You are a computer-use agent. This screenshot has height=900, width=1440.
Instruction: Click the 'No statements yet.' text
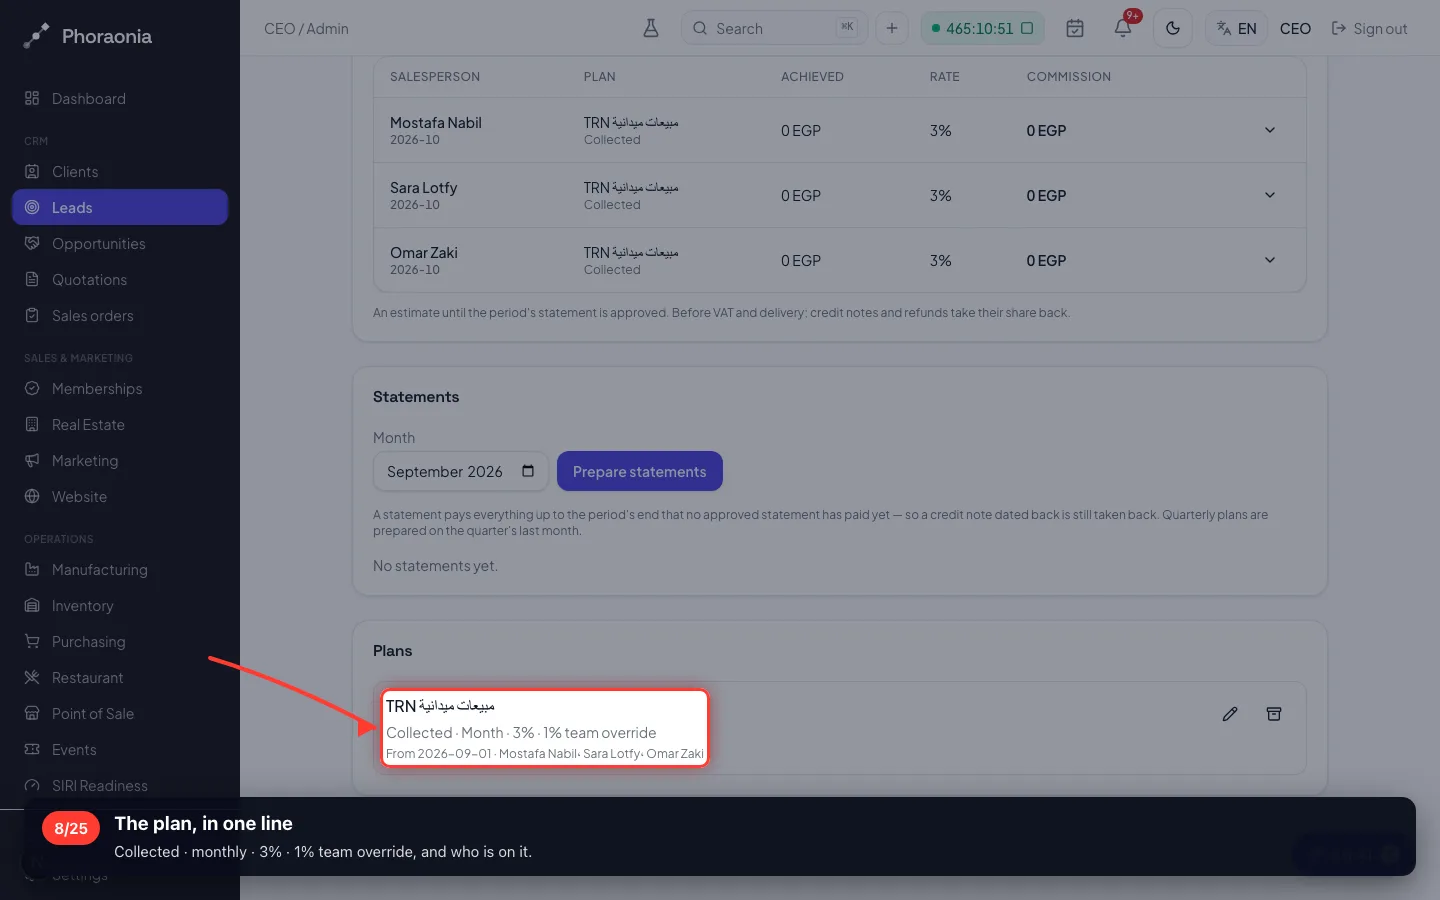tap(435, 565)
